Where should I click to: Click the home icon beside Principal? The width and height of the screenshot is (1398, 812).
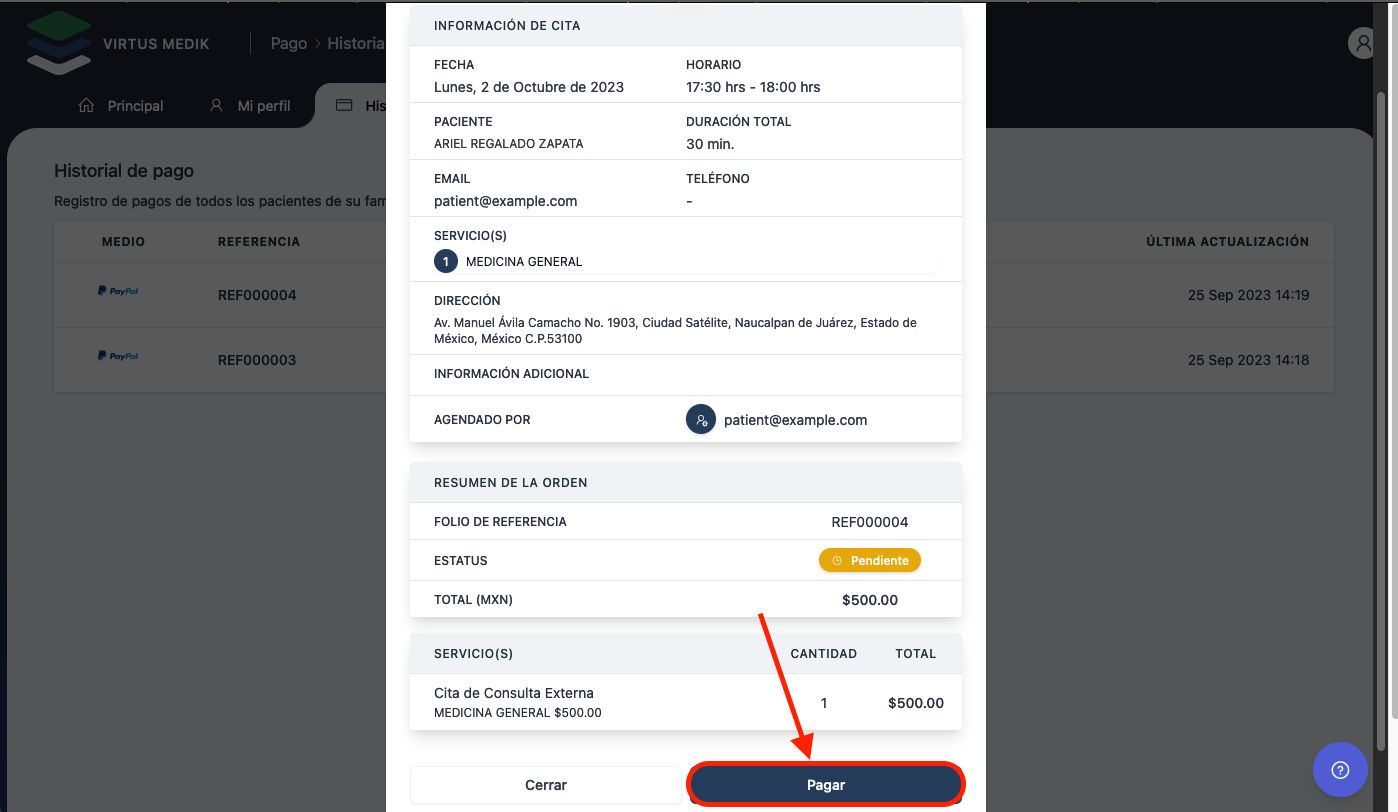86,106
